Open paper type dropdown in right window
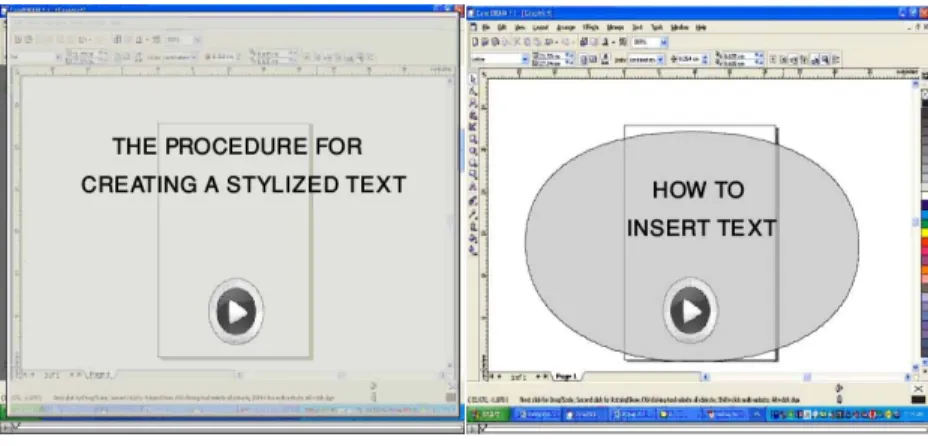The height and width of the screenshot is (446, 928). coord(525,59)
